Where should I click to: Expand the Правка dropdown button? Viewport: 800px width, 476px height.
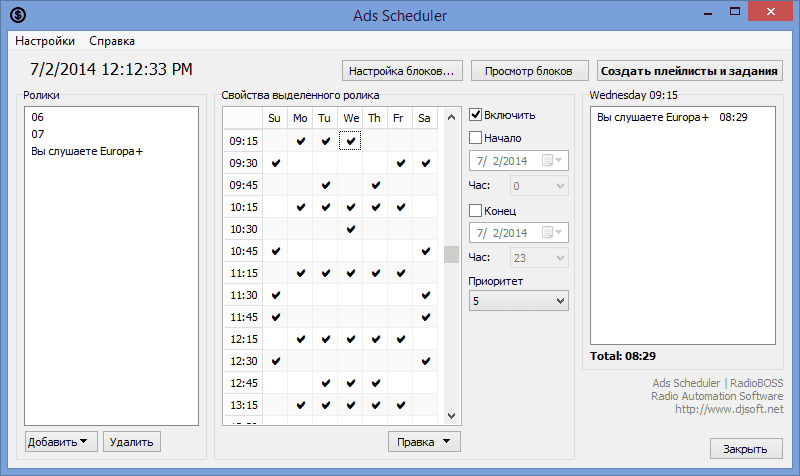coord(424,442)
